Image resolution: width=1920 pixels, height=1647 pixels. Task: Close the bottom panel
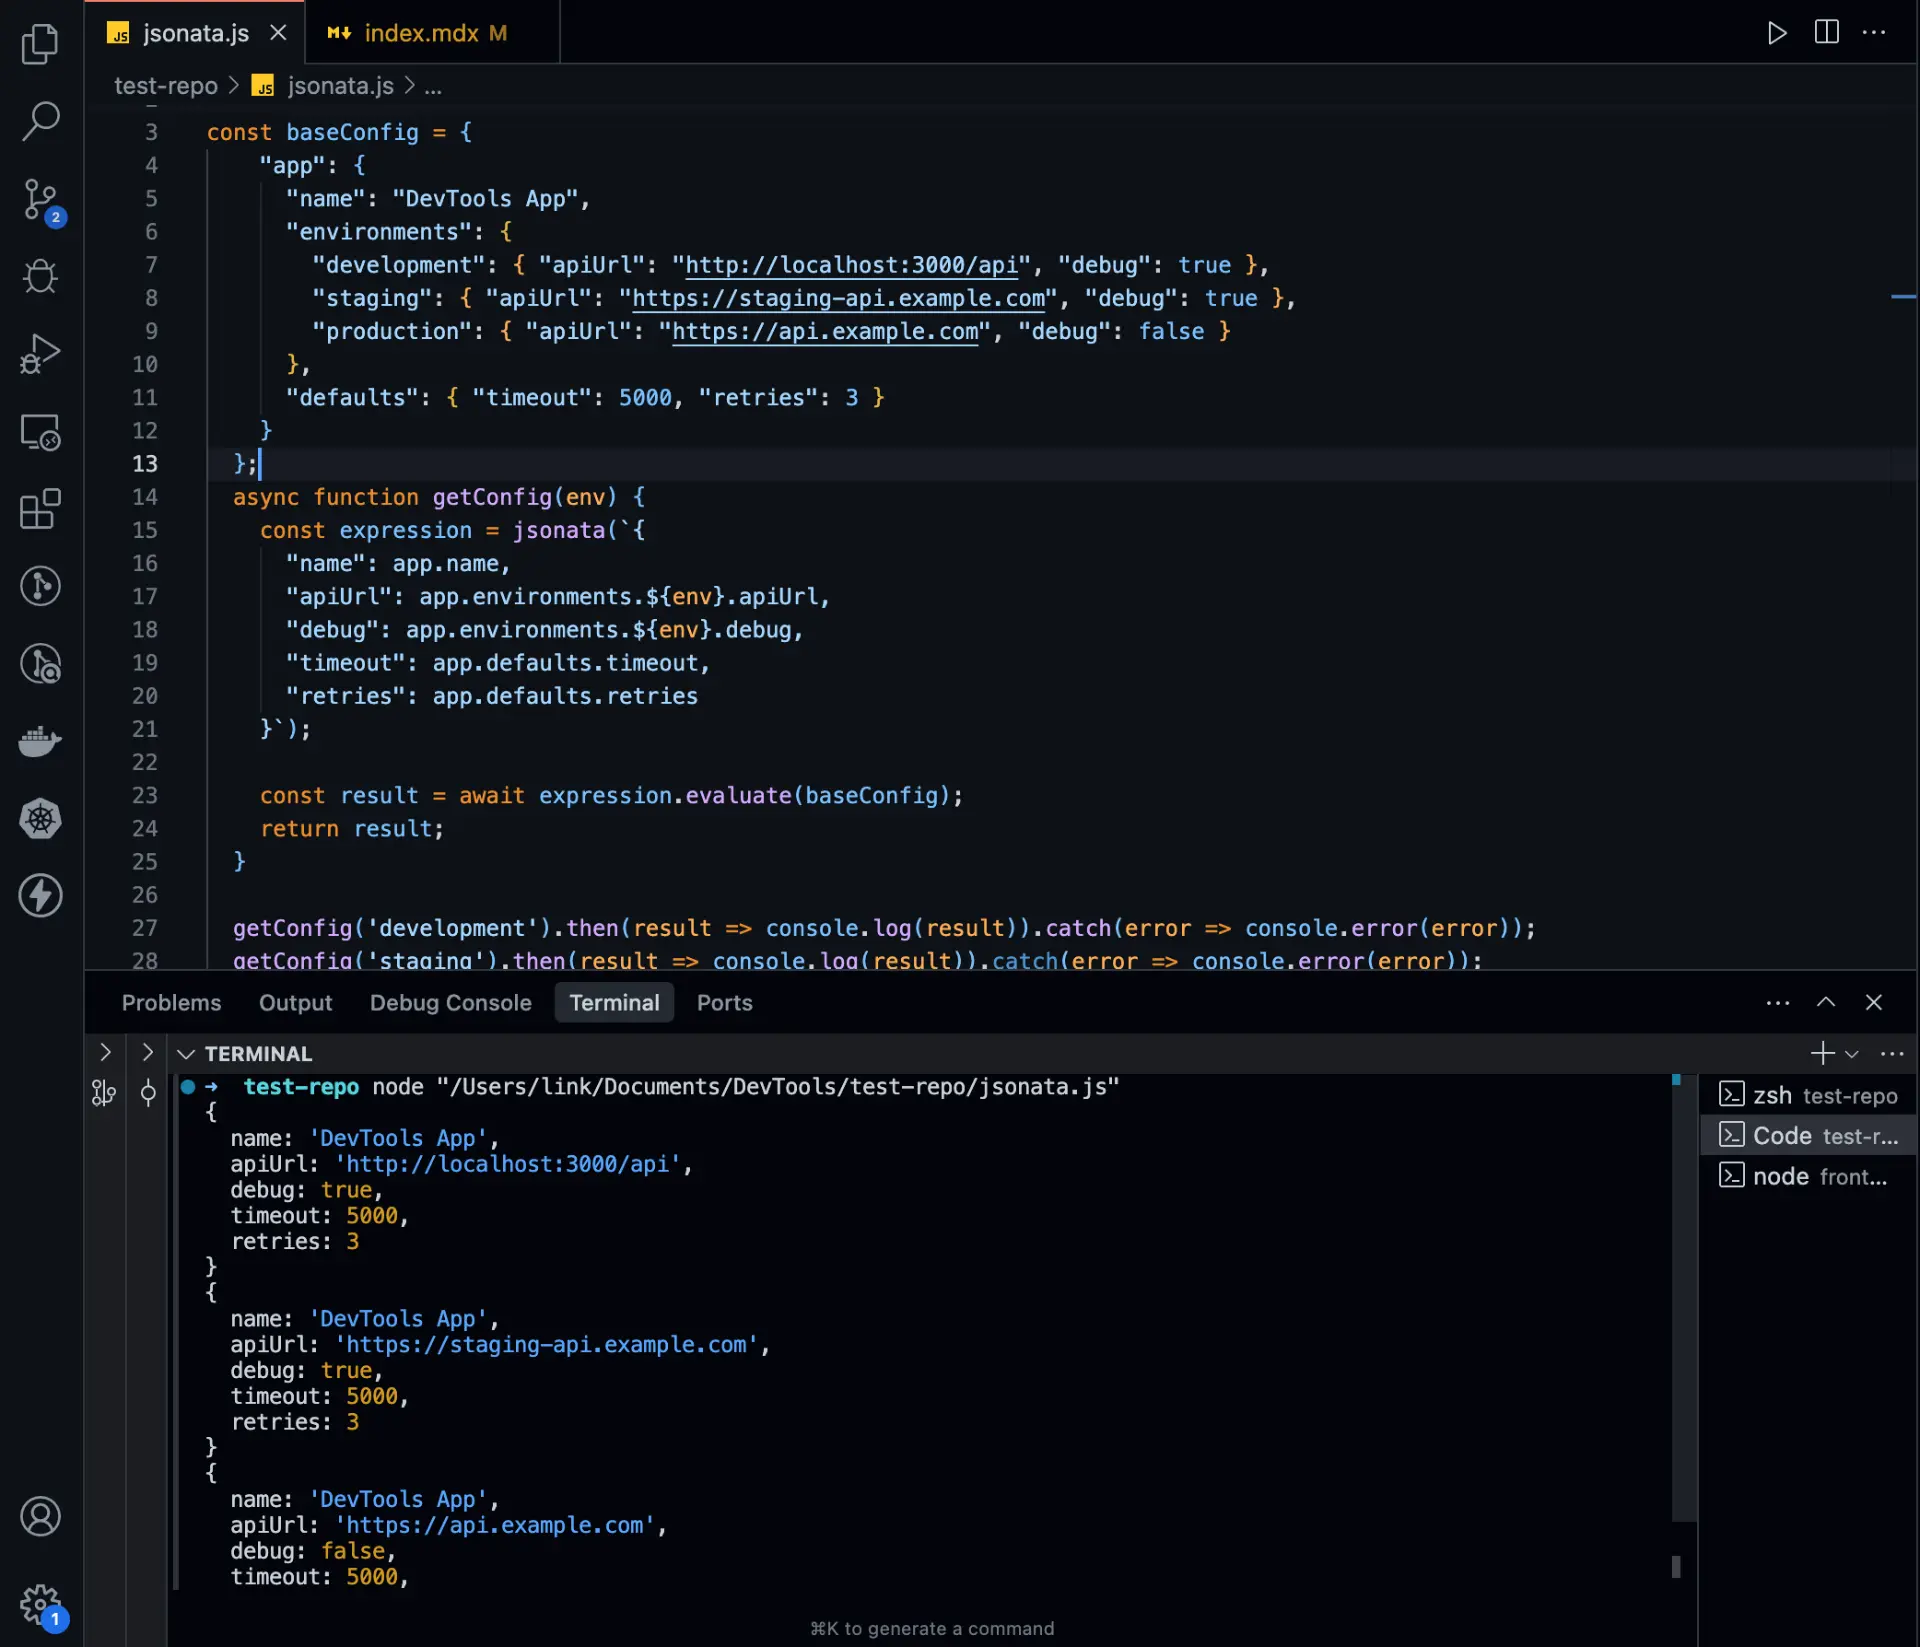coord(1873,1002)
